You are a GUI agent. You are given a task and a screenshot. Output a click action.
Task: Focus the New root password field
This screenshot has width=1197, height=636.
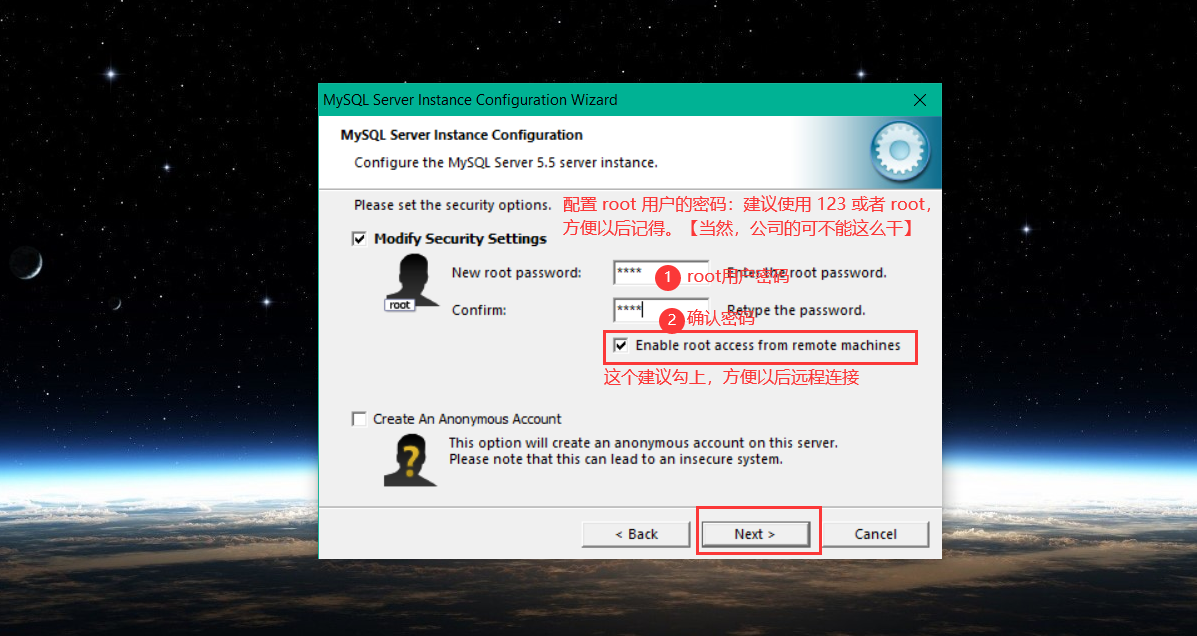click(x=661, y=273)
